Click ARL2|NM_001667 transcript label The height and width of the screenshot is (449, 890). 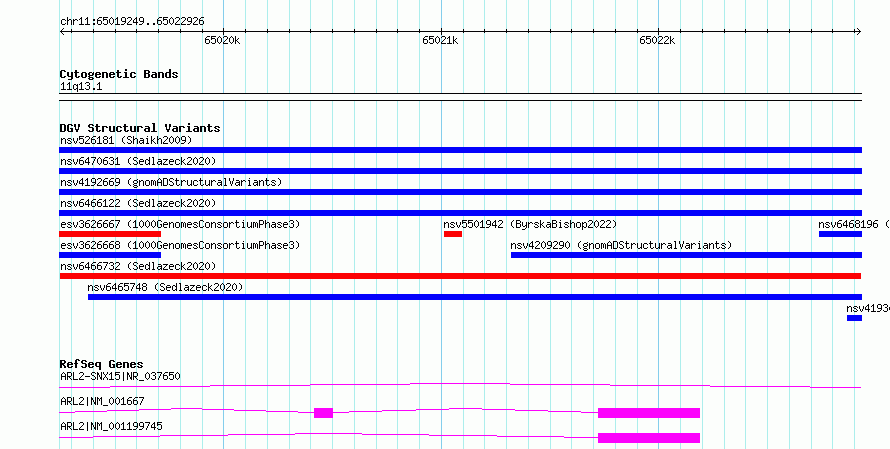click(x=102, y=401)
